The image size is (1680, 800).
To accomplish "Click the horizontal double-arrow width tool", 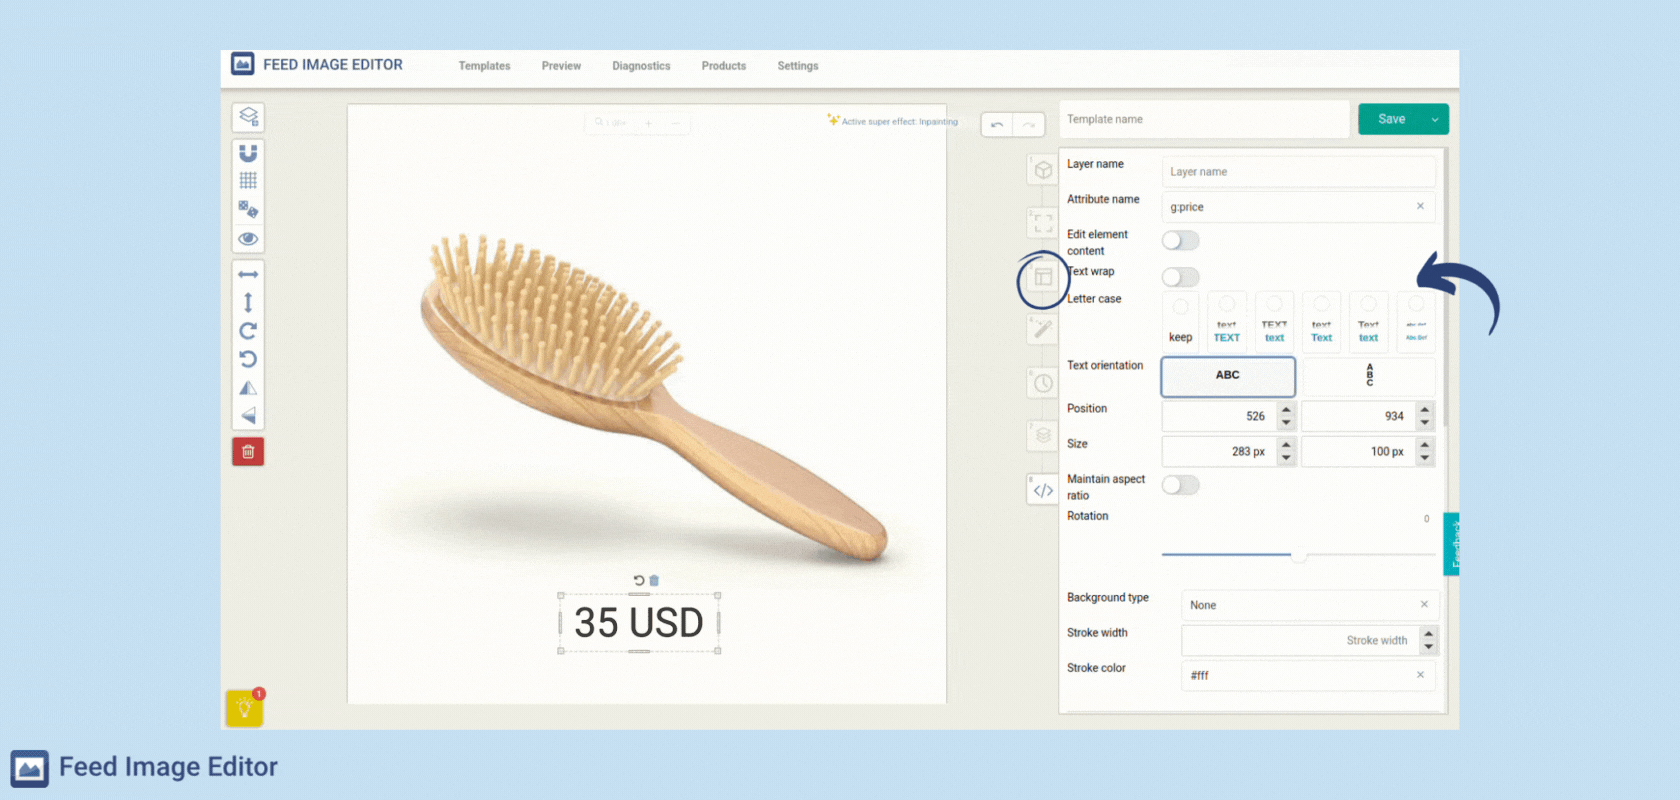I will [248, 274].
